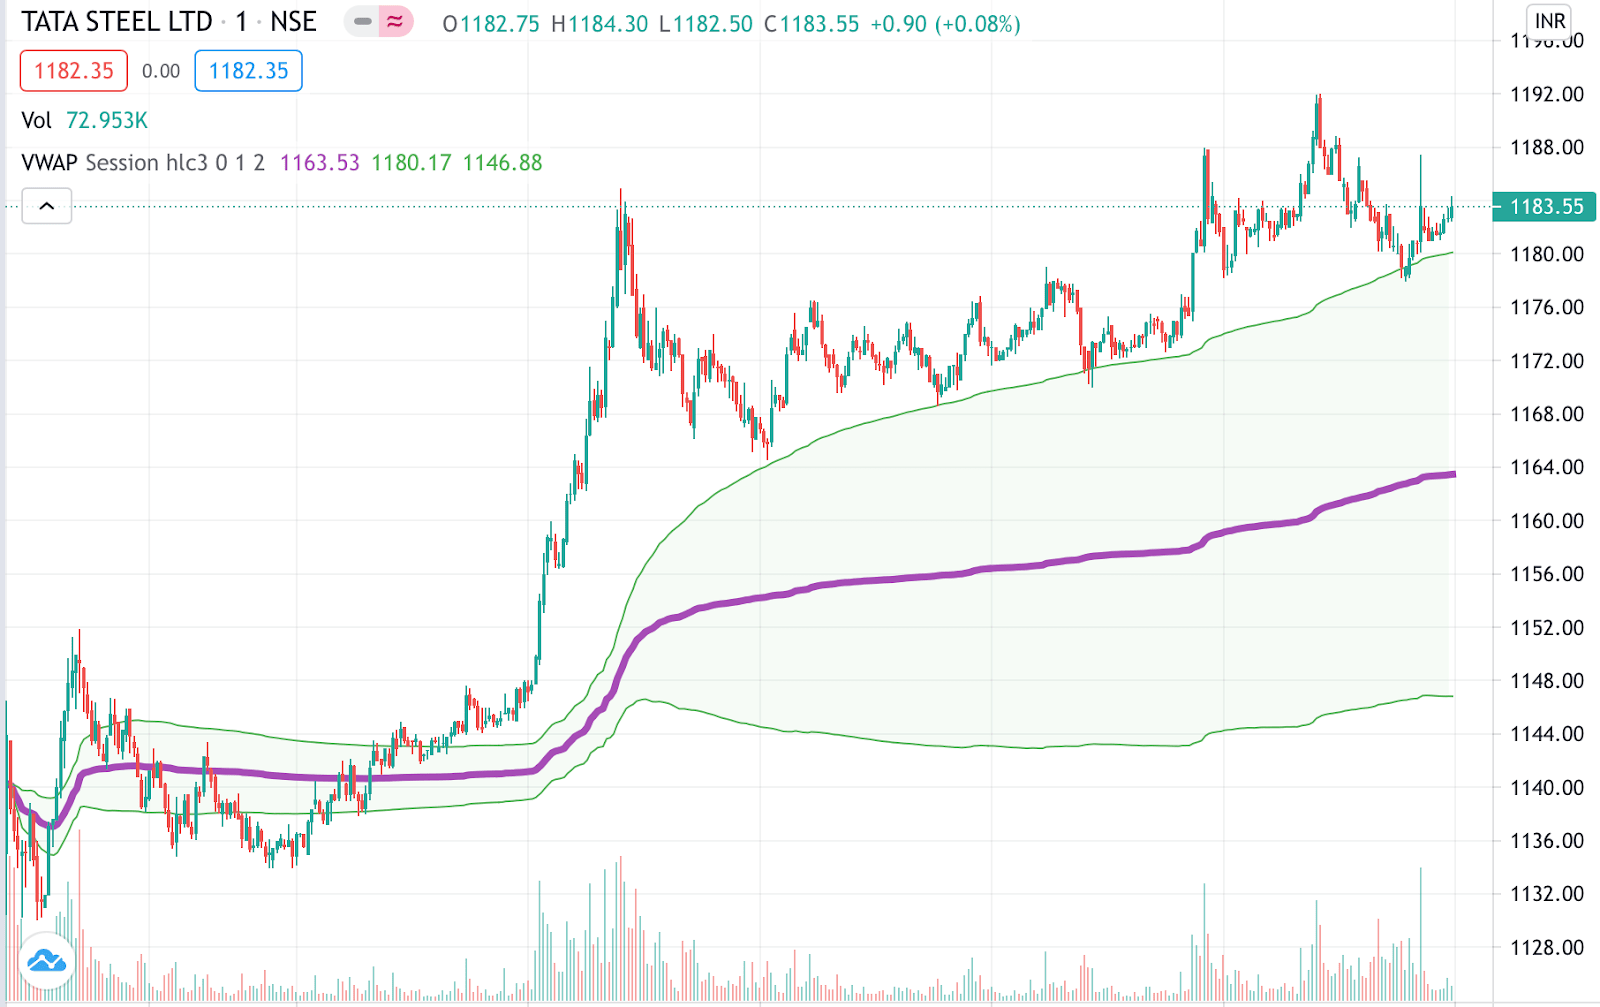Click the 1192.00 price axis label
The image size is (1600, 1007).
(x=1546, y=94)
